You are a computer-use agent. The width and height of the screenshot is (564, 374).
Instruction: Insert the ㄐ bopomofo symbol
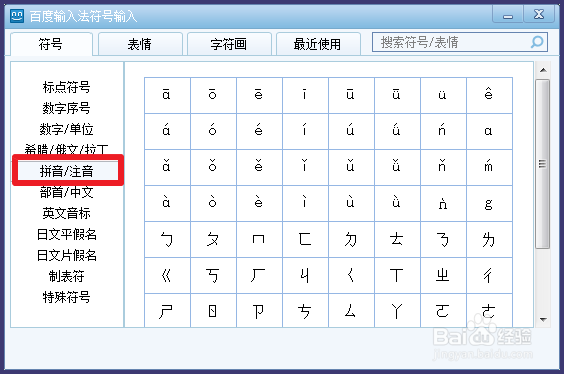tap(305, 275)
